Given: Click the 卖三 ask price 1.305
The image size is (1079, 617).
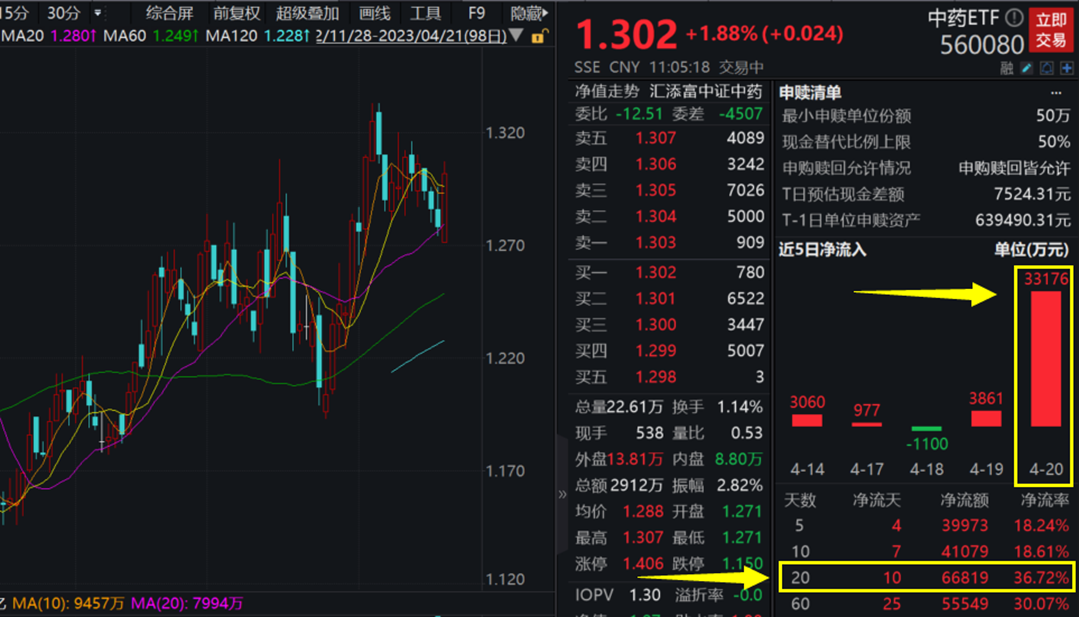Looking at the screenshot, I should [655, 191].
